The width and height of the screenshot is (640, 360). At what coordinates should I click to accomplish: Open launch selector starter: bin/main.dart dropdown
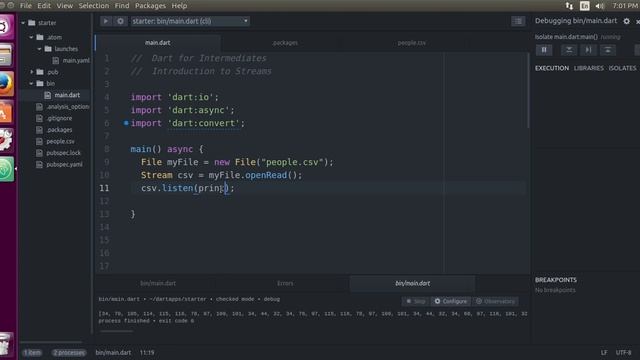(x=190, y=21)
